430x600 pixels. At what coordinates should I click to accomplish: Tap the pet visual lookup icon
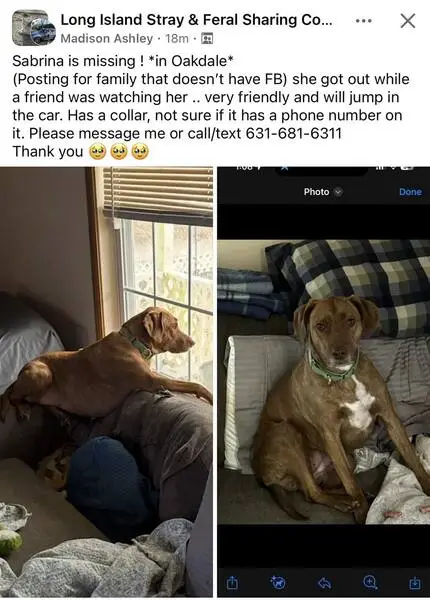tap(278, 583)
